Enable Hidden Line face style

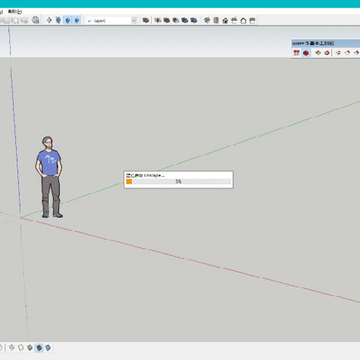pos(21,348)
